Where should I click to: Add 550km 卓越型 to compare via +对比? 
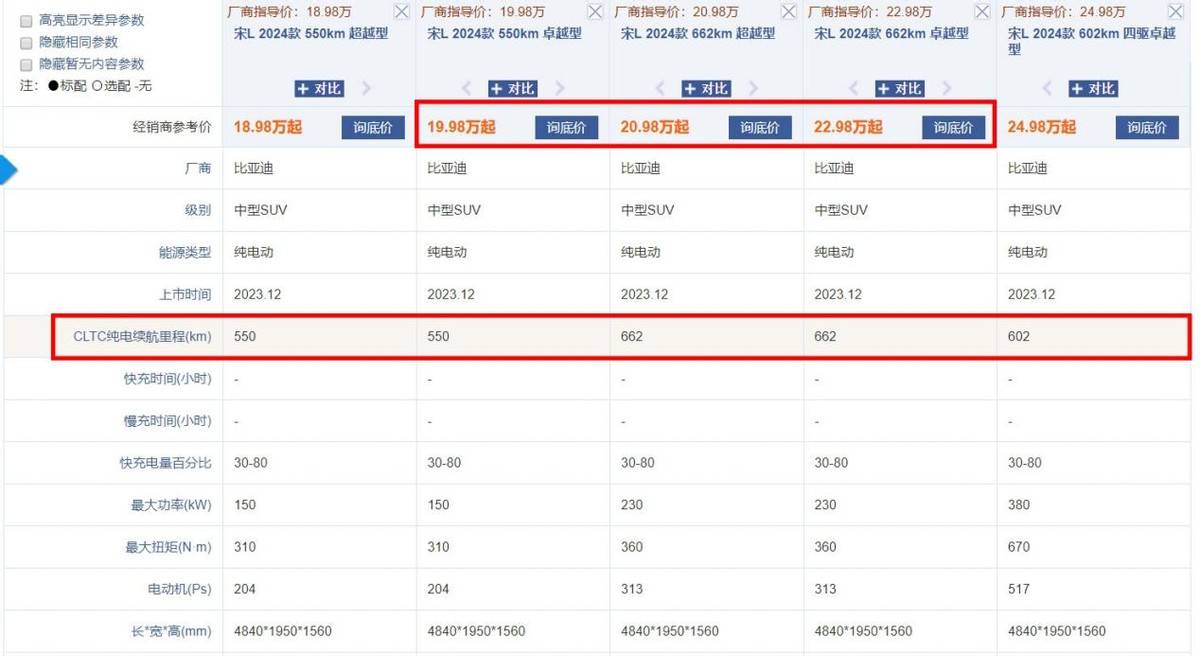pyautogui.click(x=513, y=89)
